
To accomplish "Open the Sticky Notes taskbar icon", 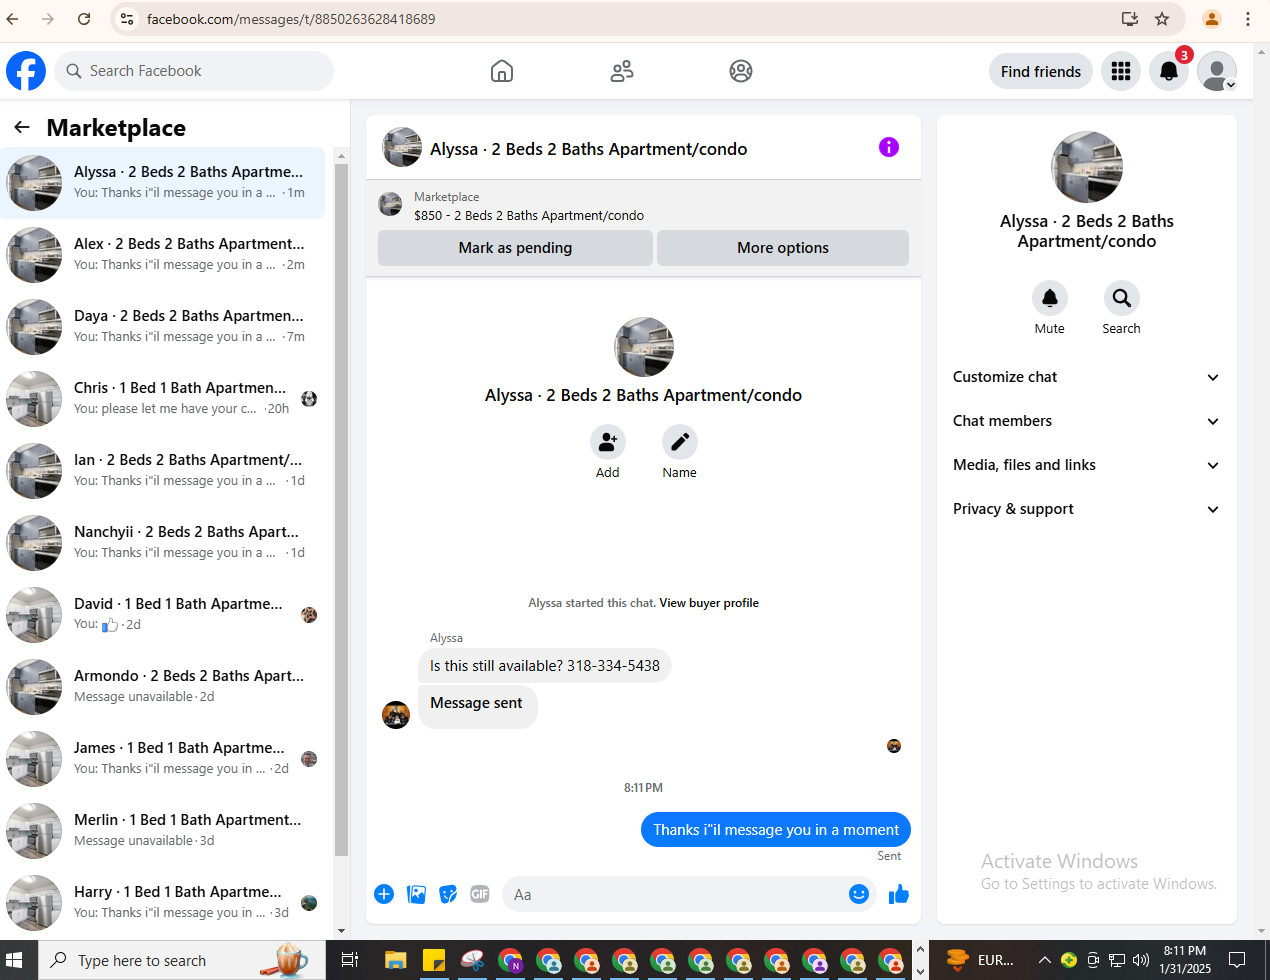I will tap(434, 960).
